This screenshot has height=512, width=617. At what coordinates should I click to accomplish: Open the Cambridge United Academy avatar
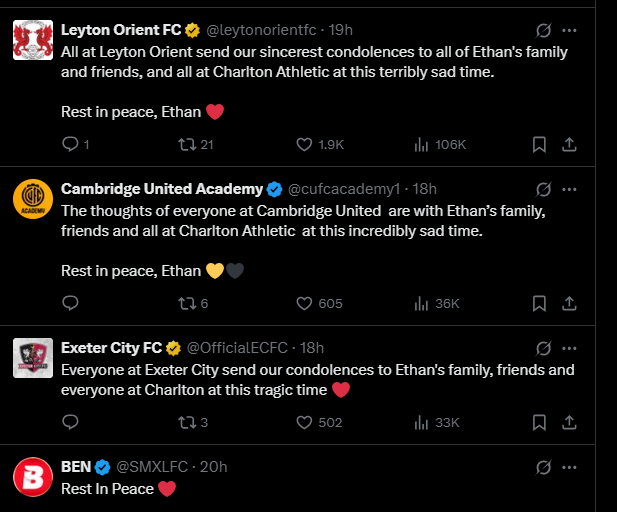point(33,199)
